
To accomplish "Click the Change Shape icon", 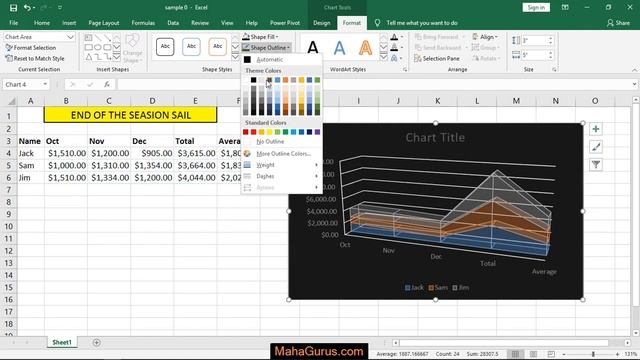I will (133, 48).
